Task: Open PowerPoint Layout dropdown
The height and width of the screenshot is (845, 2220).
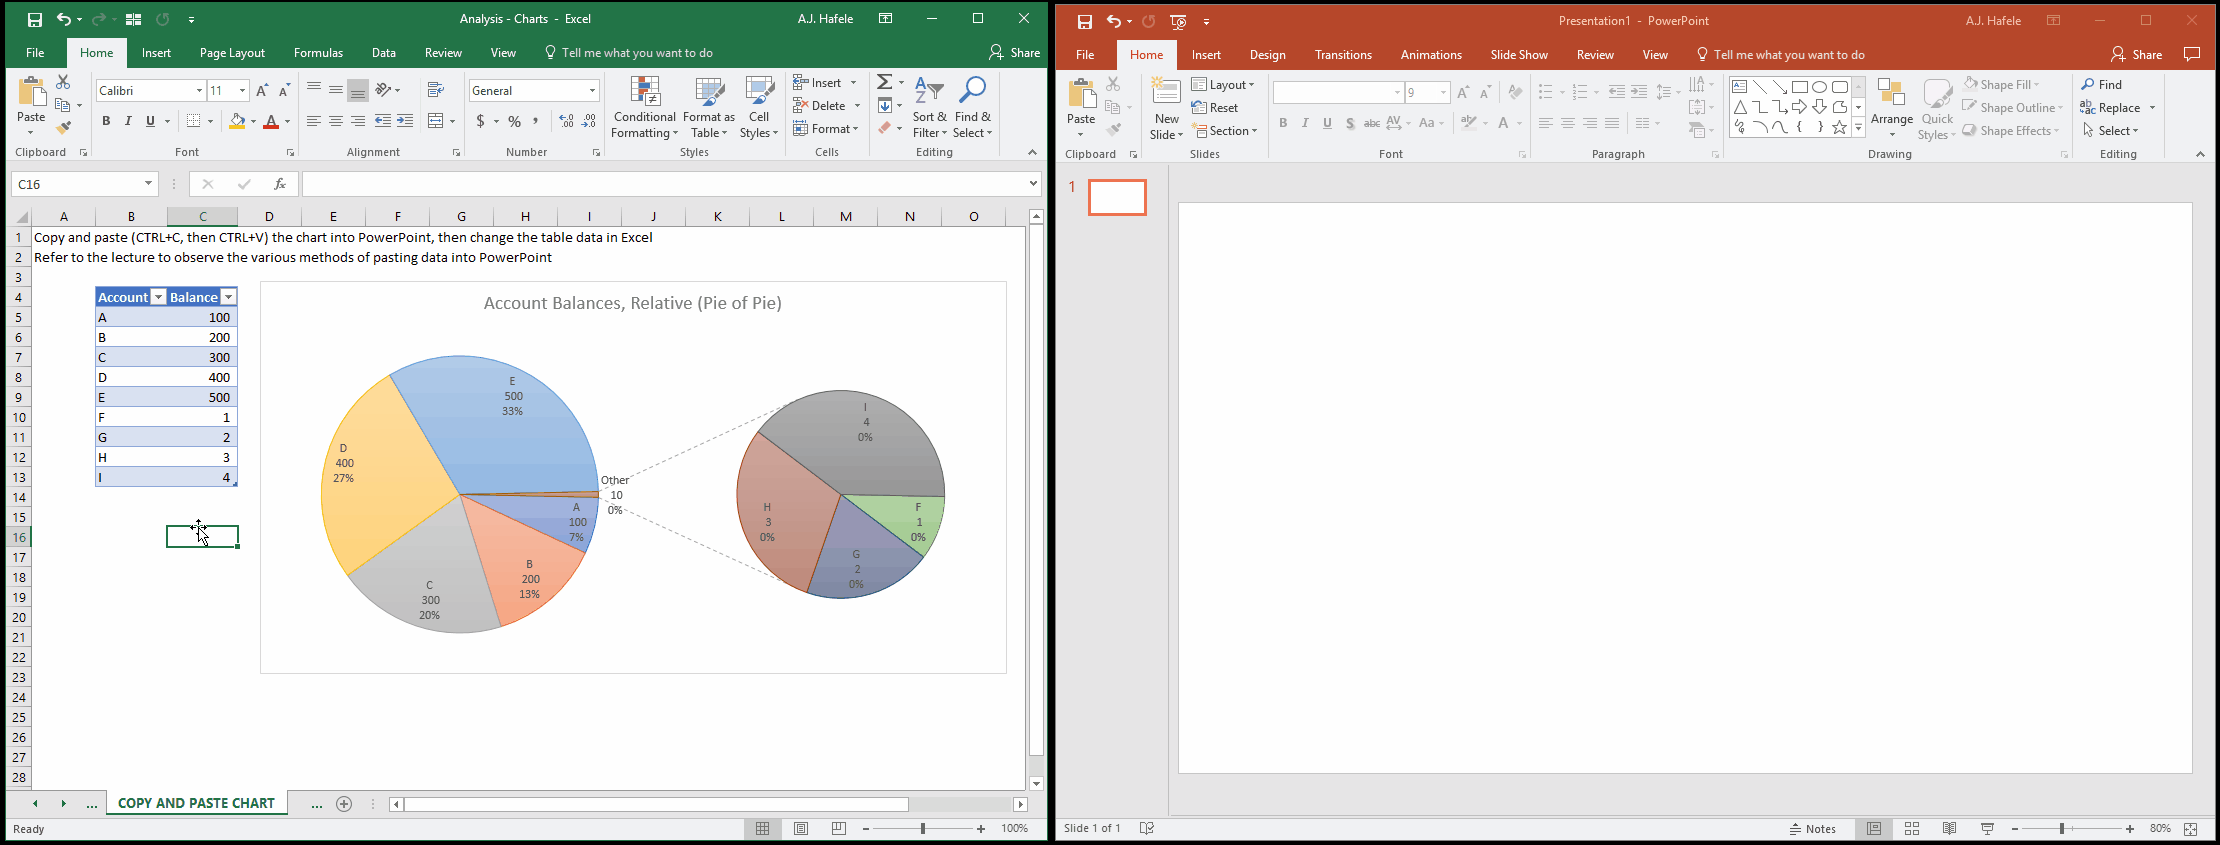Action: click(1223, 85)
